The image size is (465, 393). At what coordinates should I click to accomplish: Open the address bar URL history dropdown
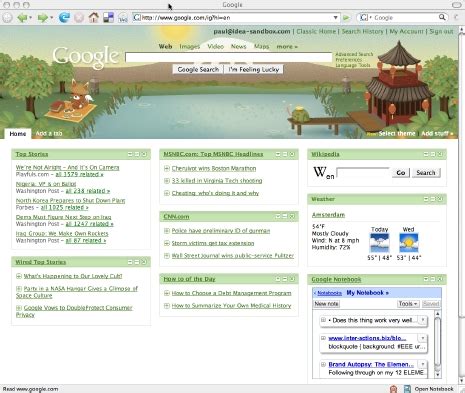(x=336, y=17)
